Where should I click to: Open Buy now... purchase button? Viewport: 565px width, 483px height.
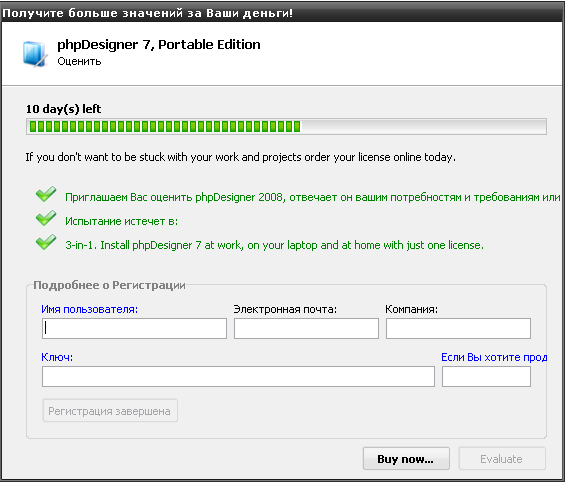tap(406, 459)
